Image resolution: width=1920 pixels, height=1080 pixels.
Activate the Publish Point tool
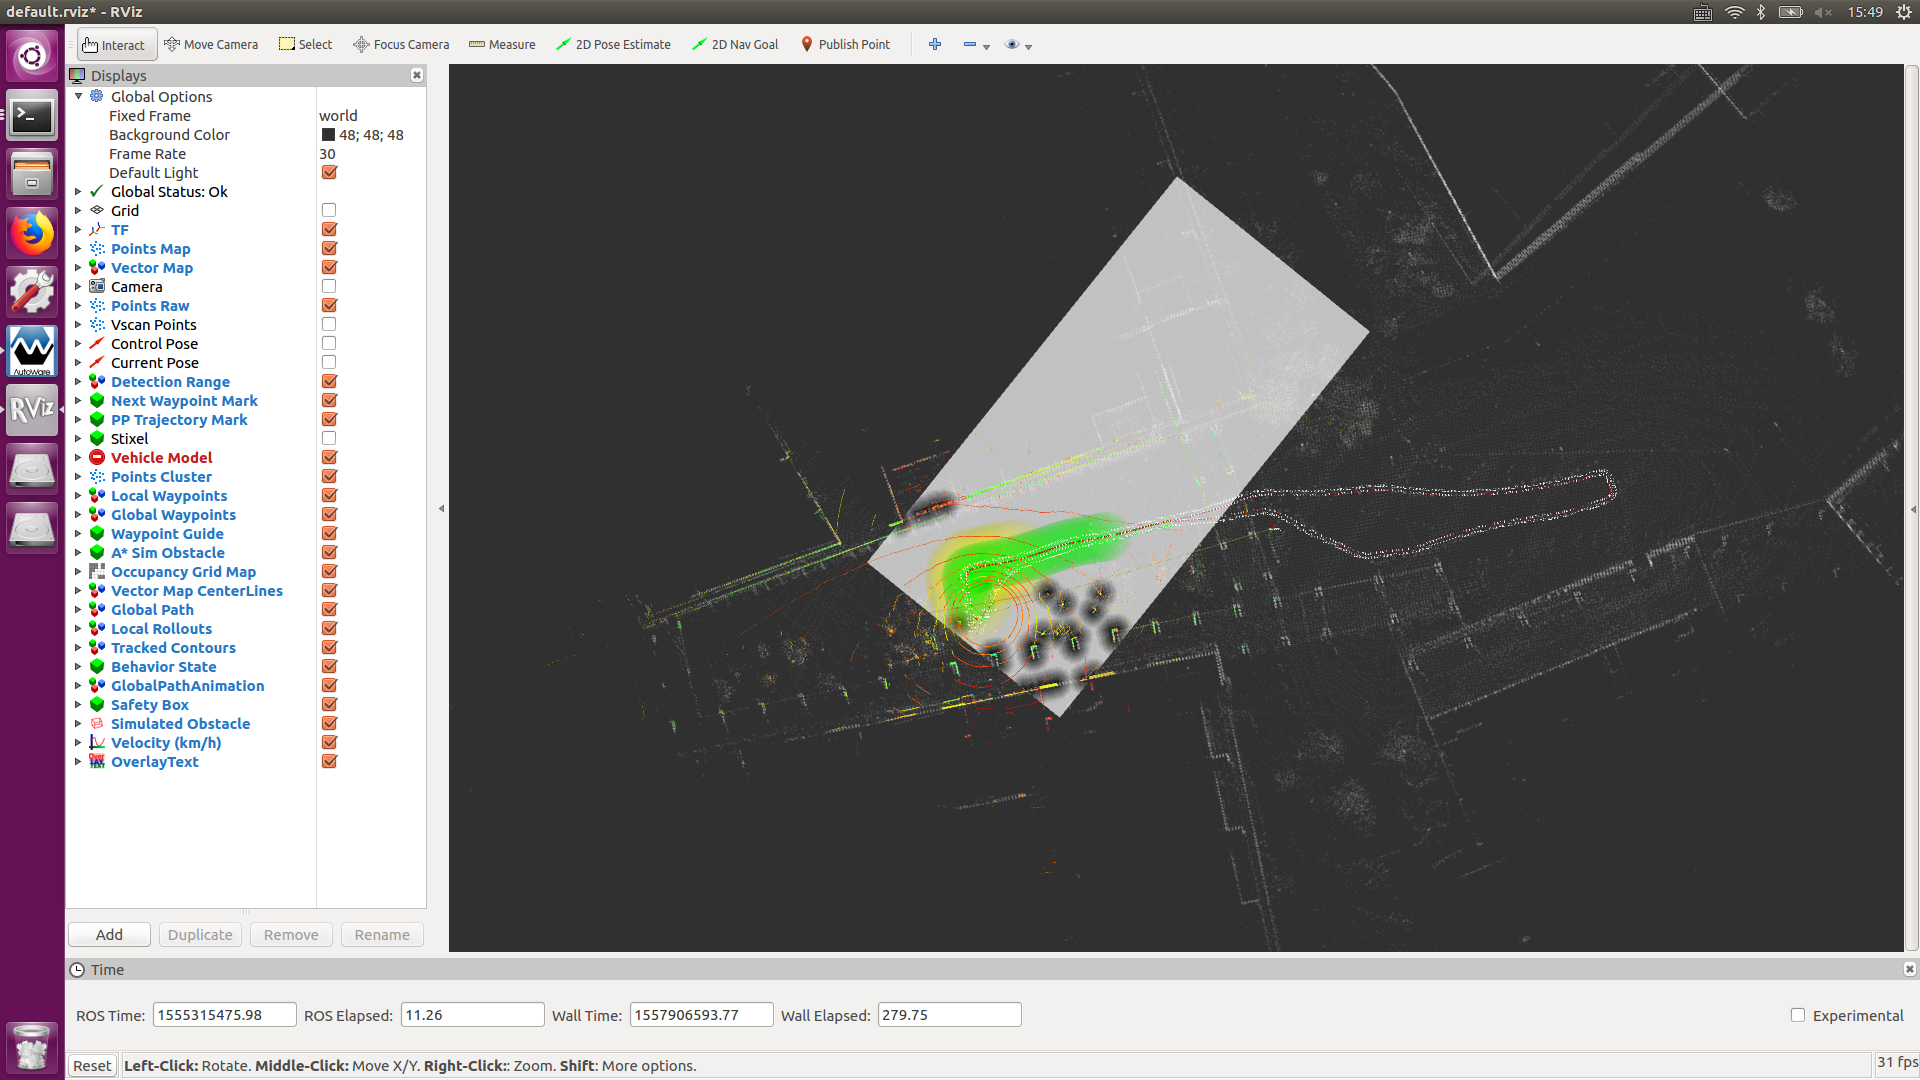point(845,44)
